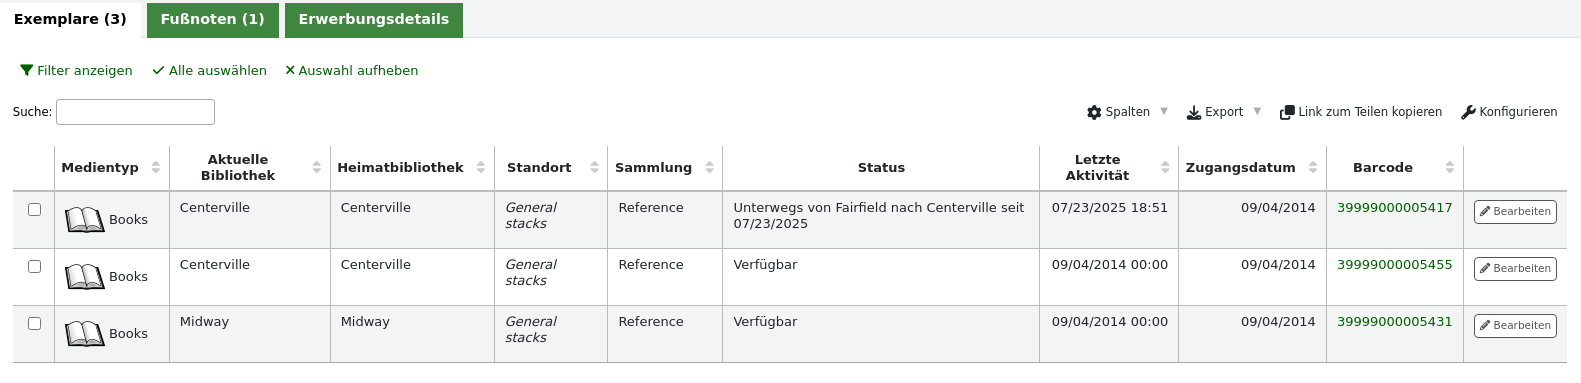Click the download icon next to Export
Image resolution: width=1581 pixels, height=383 pixels.
[1194, 112]
